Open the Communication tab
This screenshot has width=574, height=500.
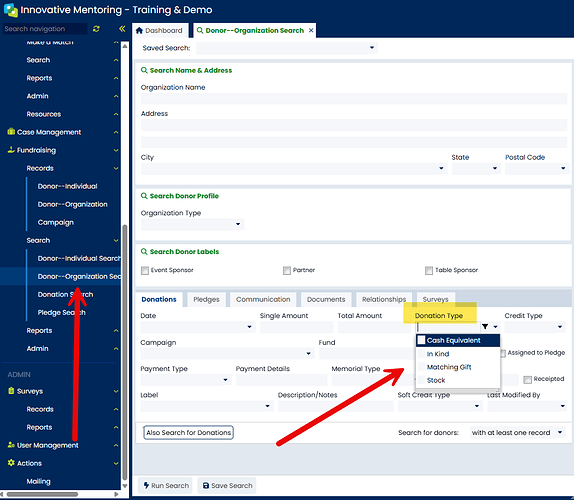(263, 299)
